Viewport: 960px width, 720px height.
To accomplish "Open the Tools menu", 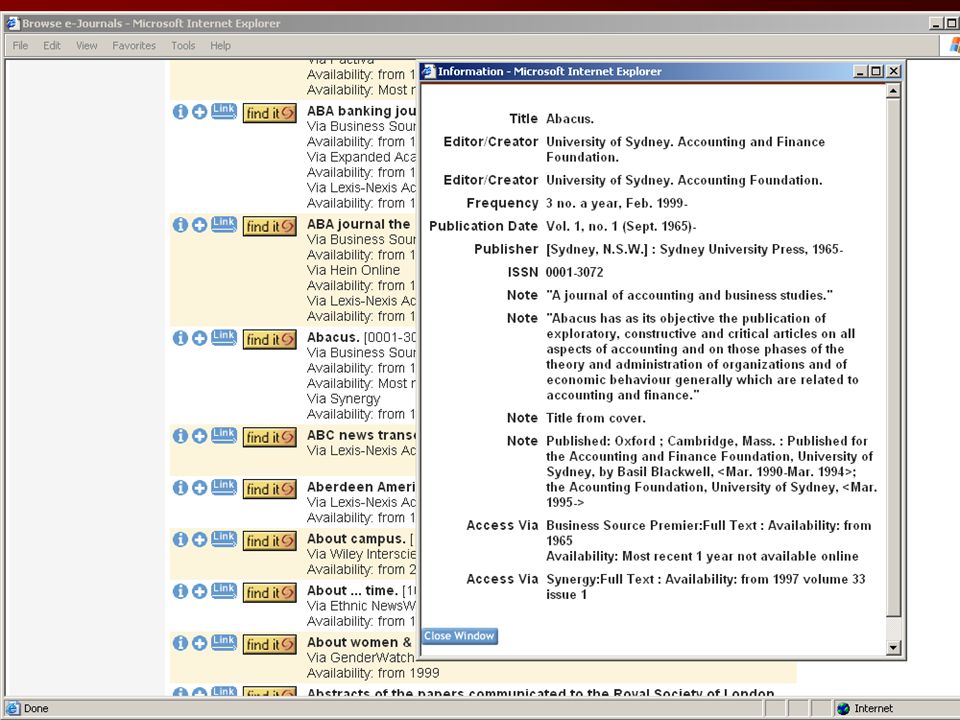I will pos(183,45).
